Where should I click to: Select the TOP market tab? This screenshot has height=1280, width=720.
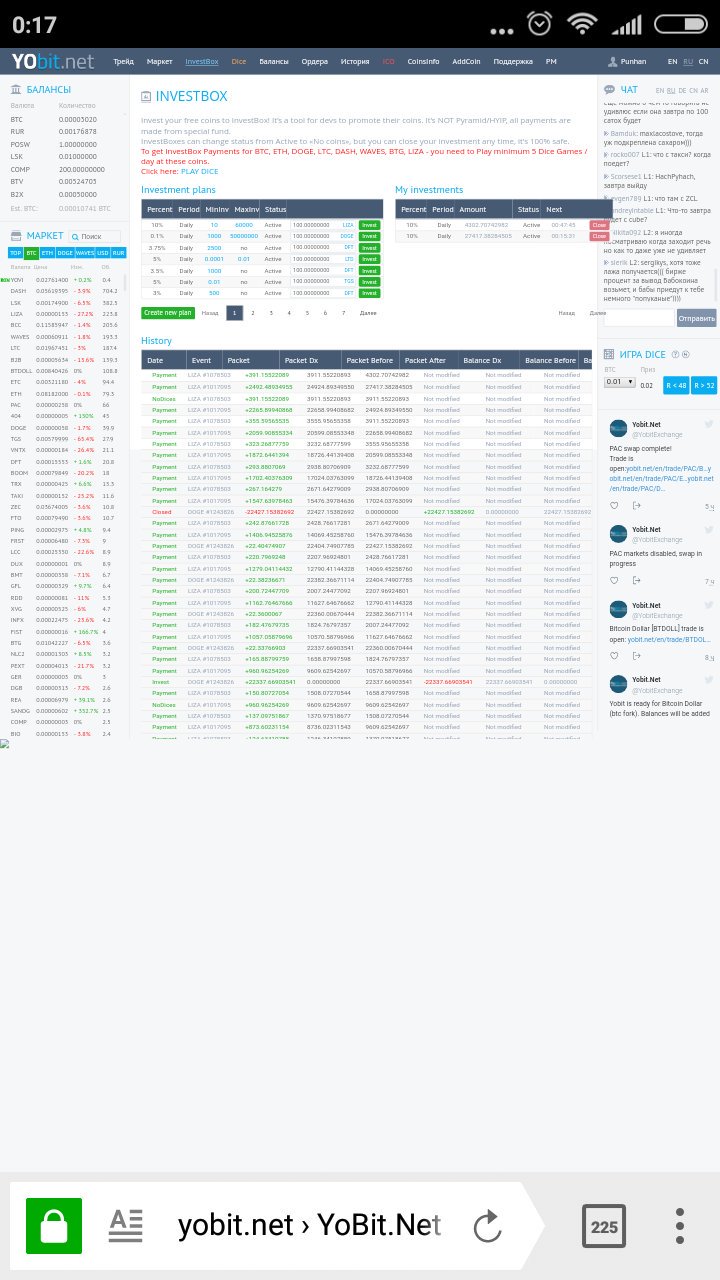point(17,253)
